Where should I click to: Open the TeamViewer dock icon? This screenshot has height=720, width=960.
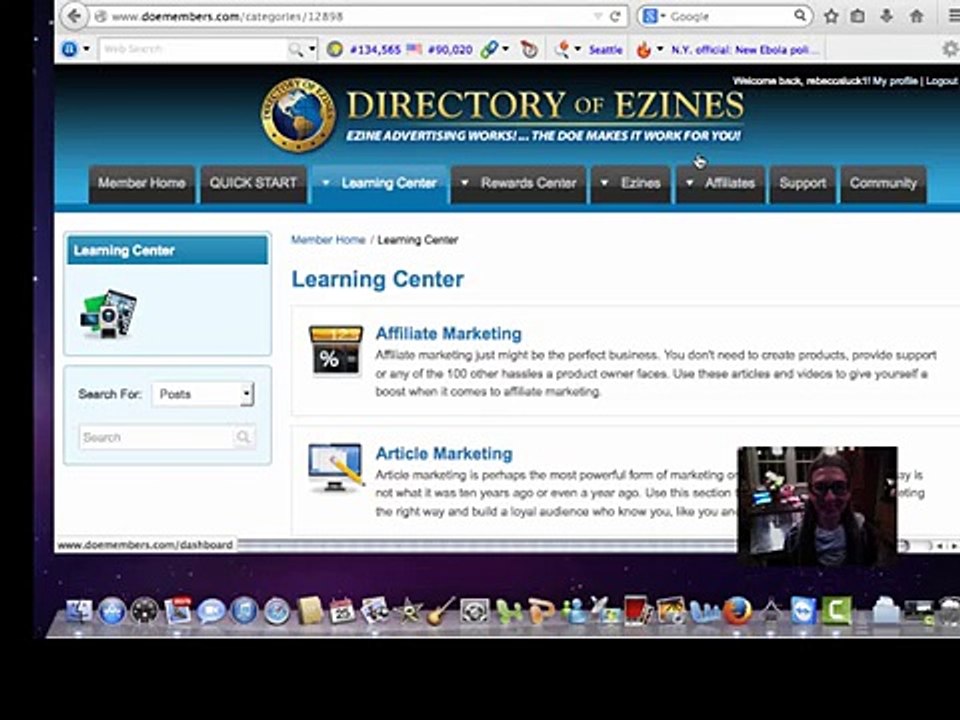click(803, 610)
